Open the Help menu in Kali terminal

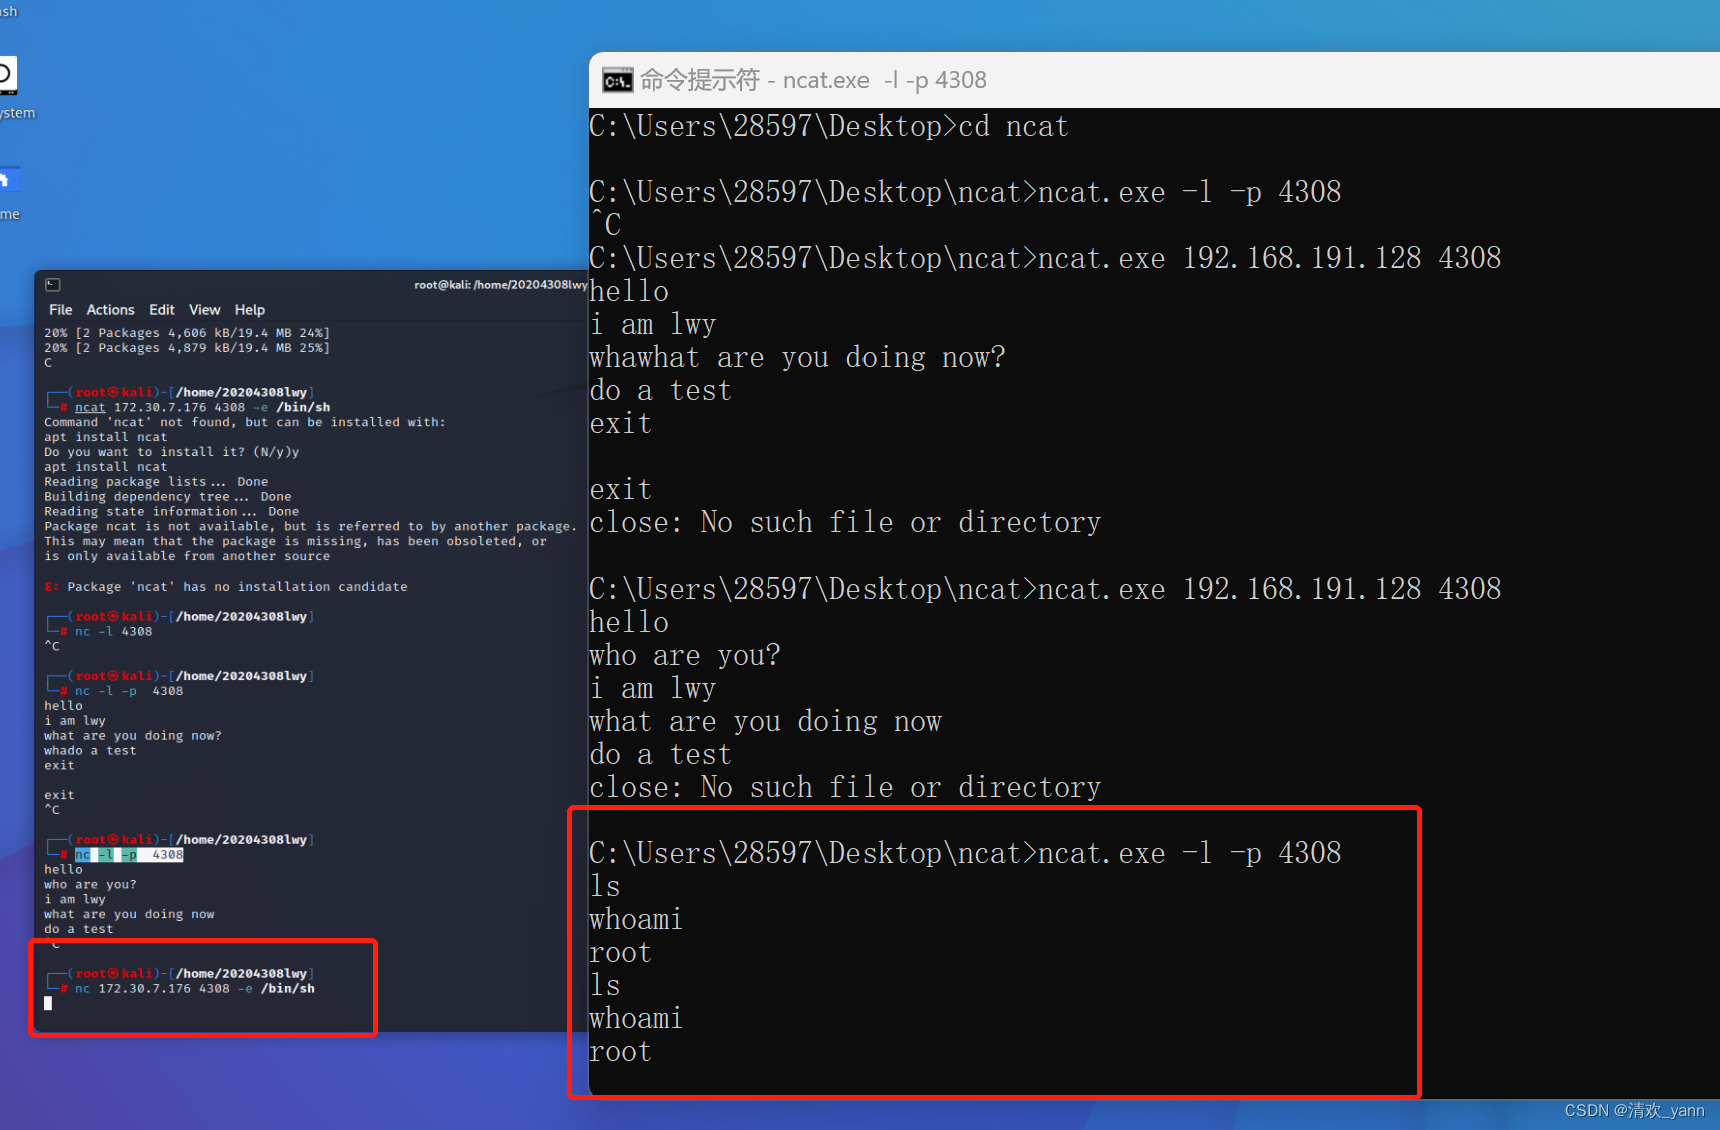click(x=250, y=310)
